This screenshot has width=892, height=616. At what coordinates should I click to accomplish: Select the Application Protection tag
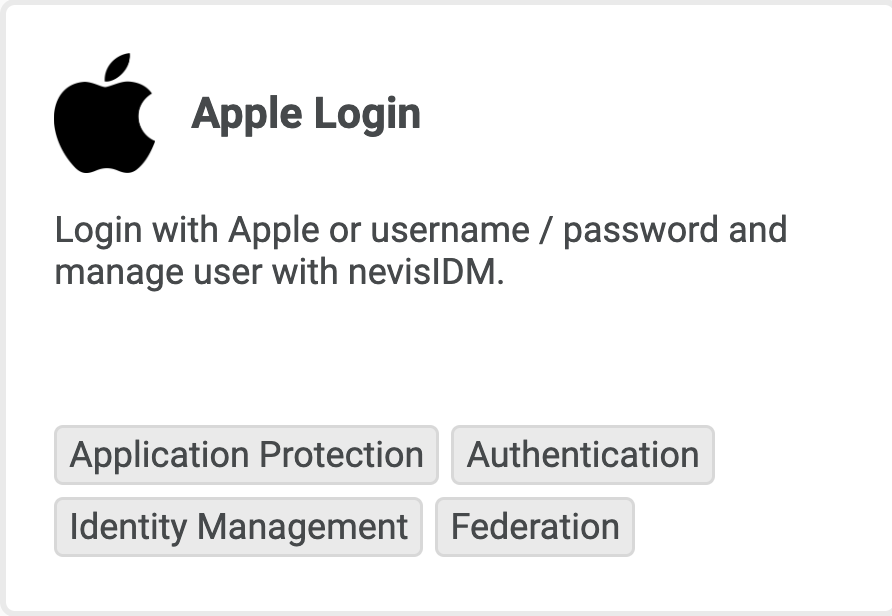tap(246, 455)
